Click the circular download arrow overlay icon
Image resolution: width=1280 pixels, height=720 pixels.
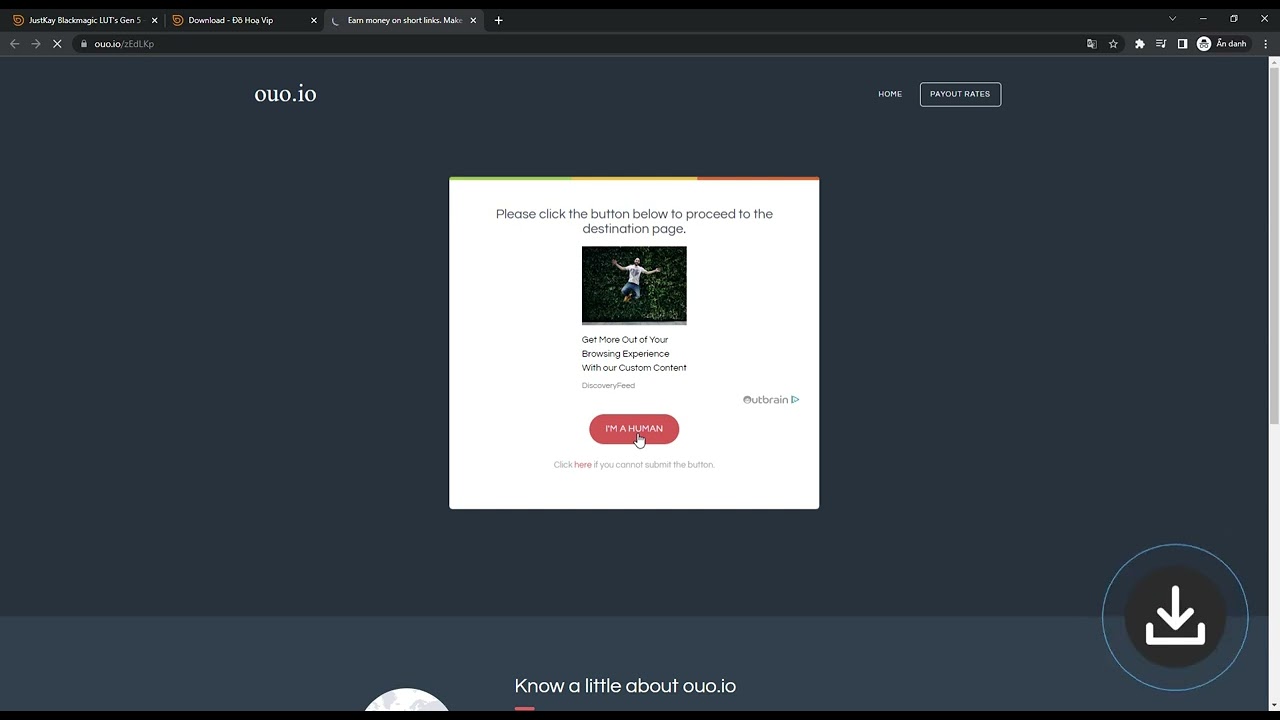(1175, 617)
